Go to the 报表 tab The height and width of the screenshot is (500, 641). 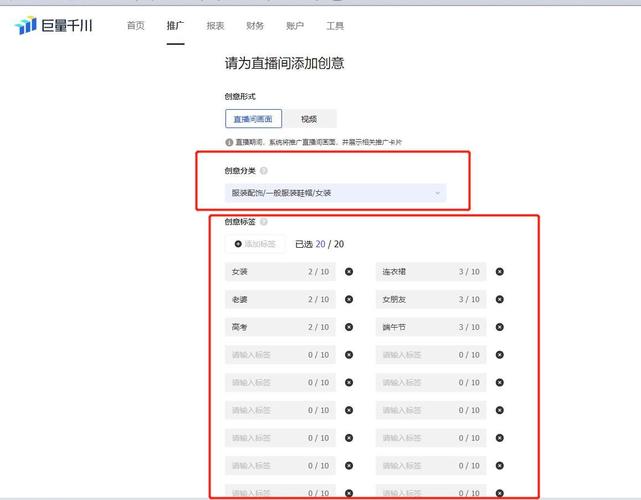215,26
